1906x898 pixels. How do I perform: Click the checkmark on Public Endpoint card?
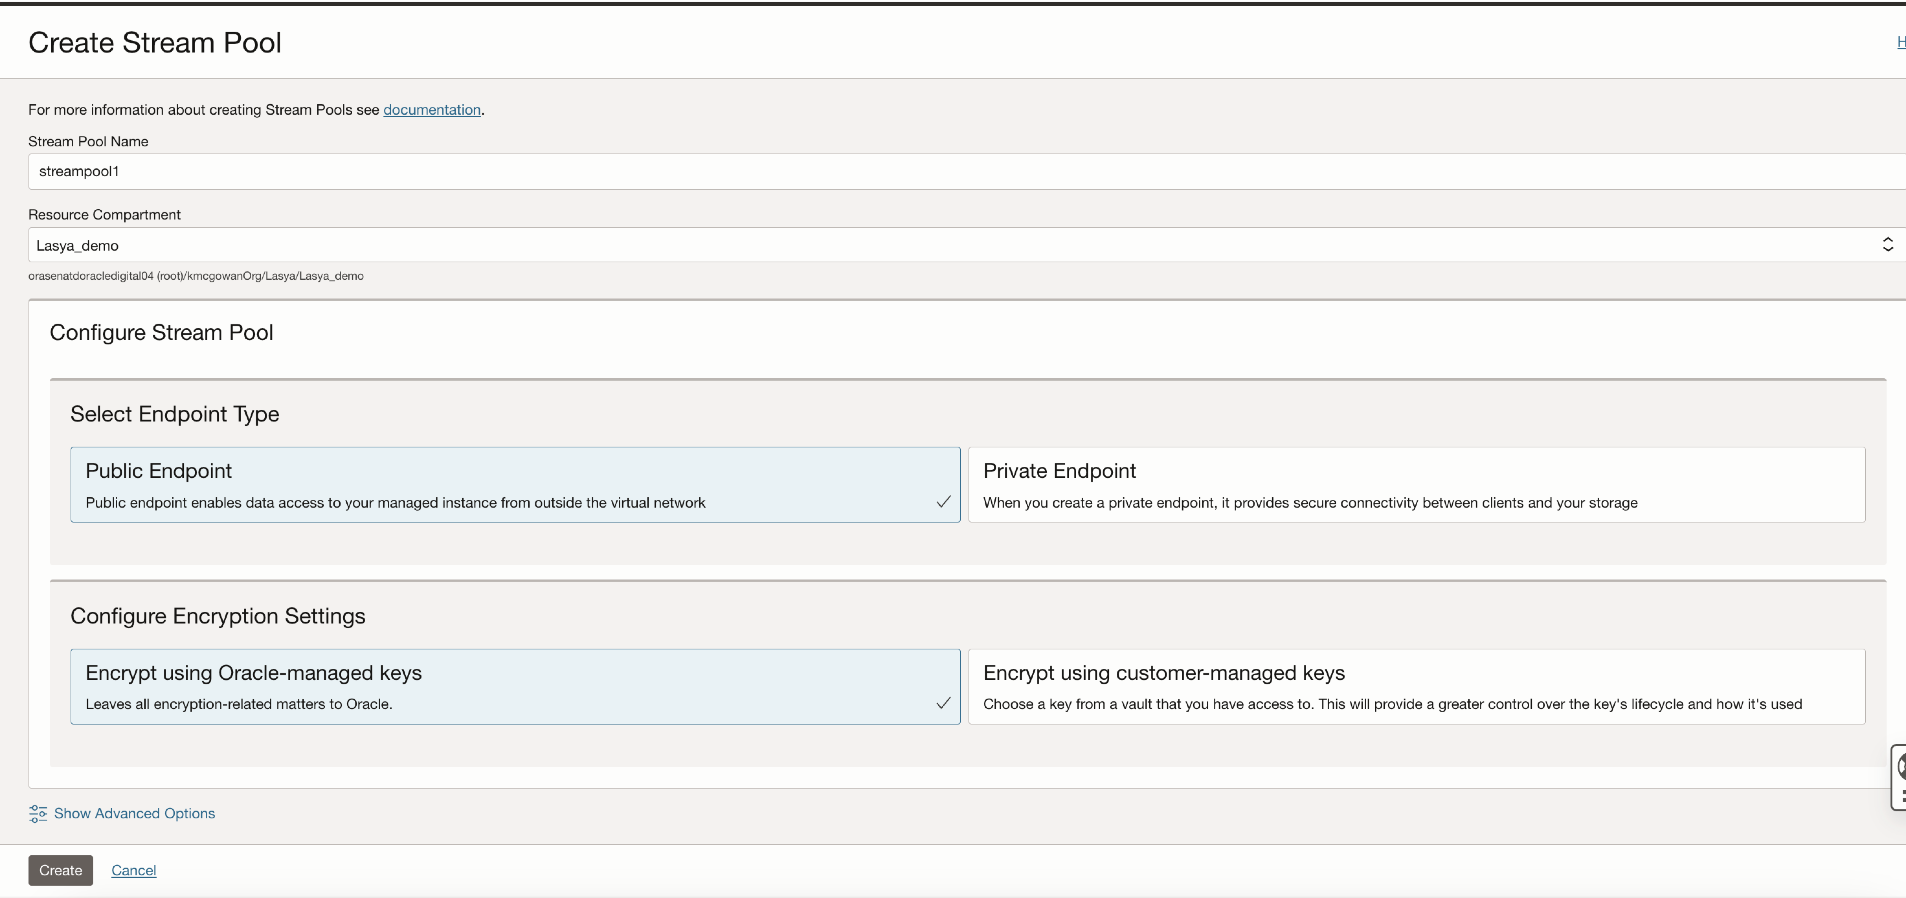coord(943,502)
